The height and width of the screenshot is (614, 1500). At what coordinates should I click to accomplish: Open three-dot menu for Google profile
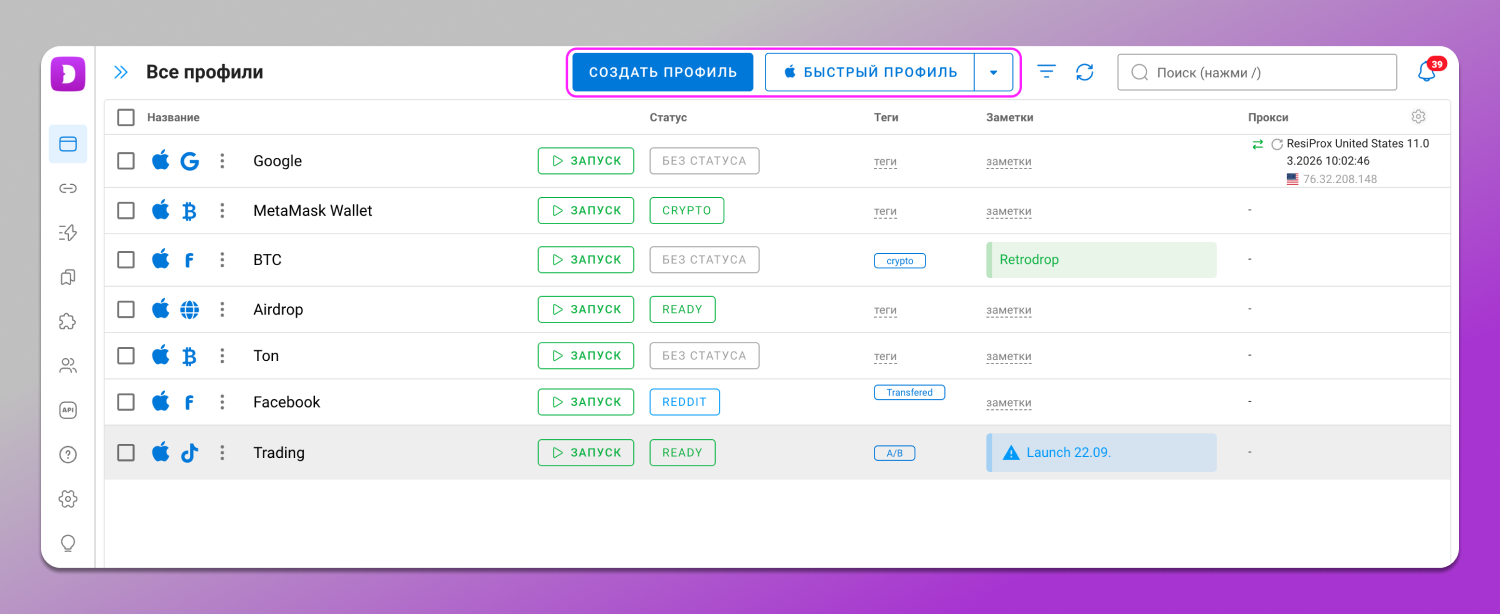222,161
